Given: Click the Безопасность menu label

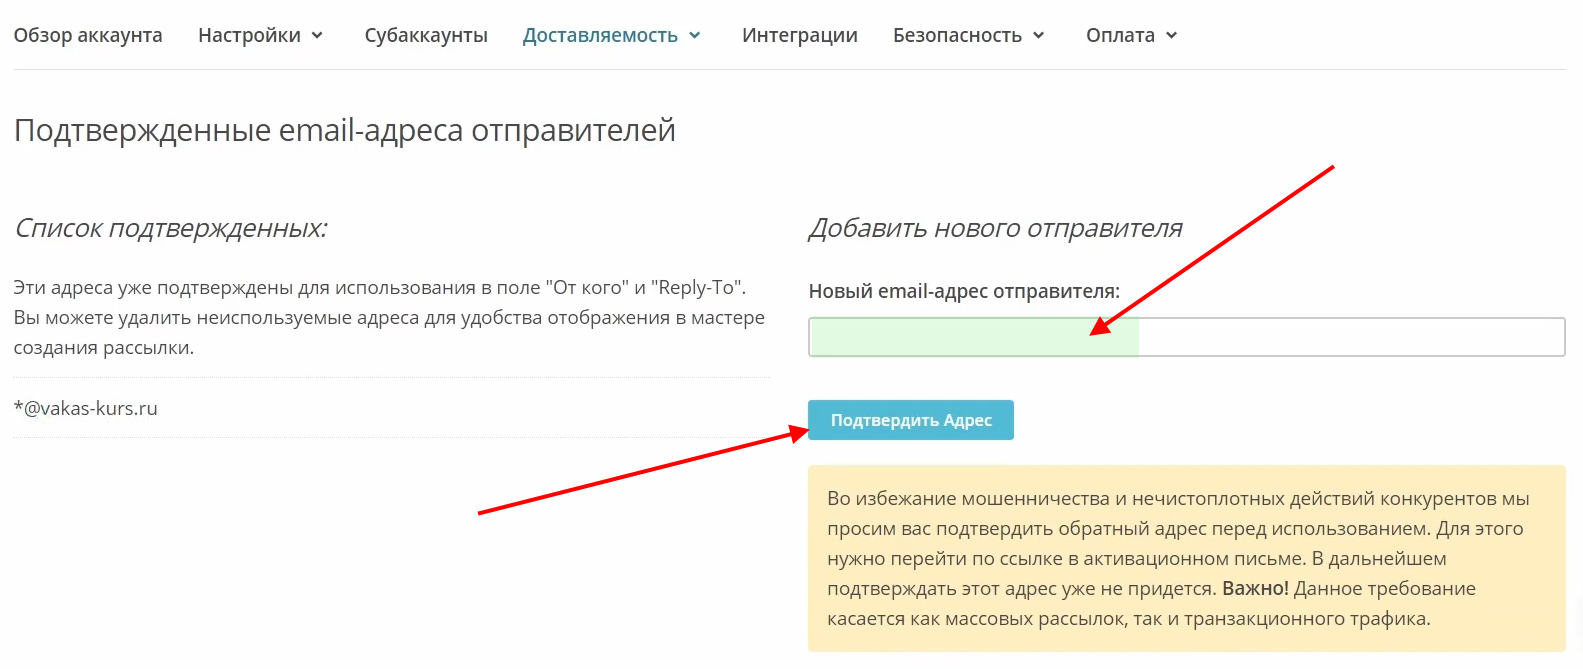Looking at the screenshot, I should tap(957, 35).
